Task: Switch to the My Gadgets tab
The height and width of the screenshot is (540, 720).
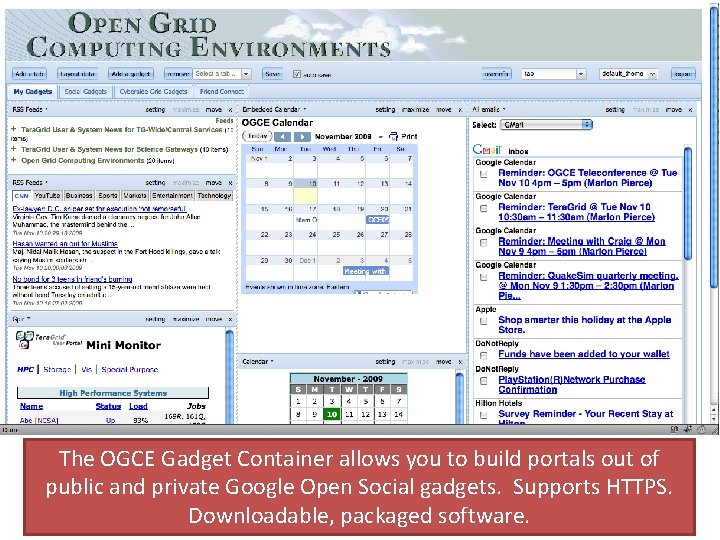Action: pos(33,91)
